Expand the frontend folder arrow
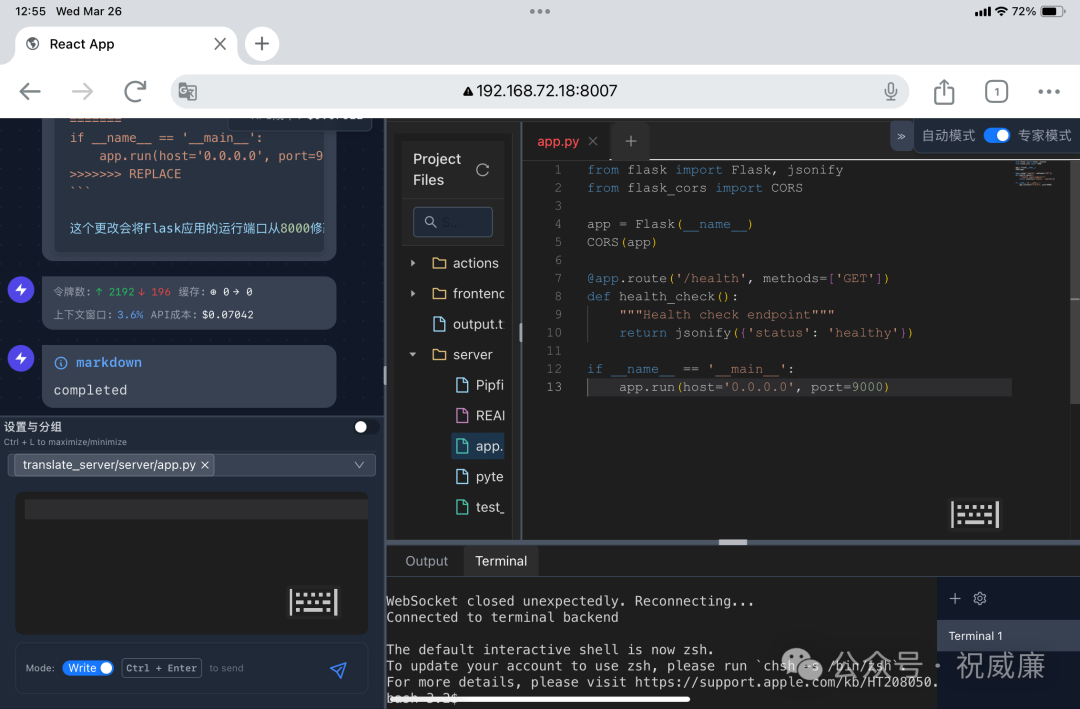The width and height of the screenshot is (1080, 709). (x=413, y=294)
